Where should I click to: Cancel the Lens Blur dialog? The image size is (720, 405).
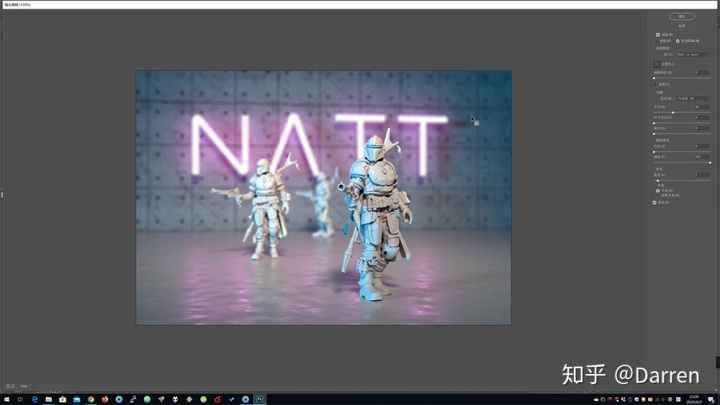(682, 26)
